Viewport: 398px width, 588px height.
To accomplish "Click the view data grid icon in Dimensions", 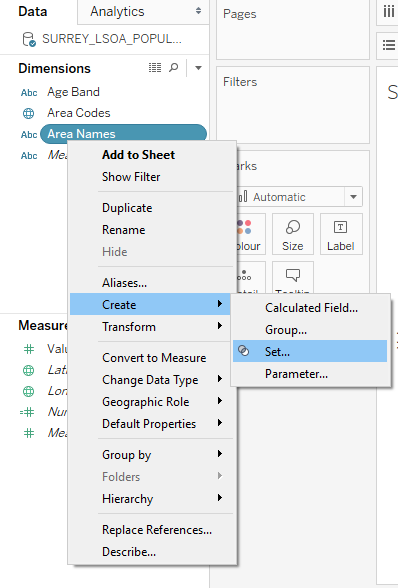I will [155, 68].
